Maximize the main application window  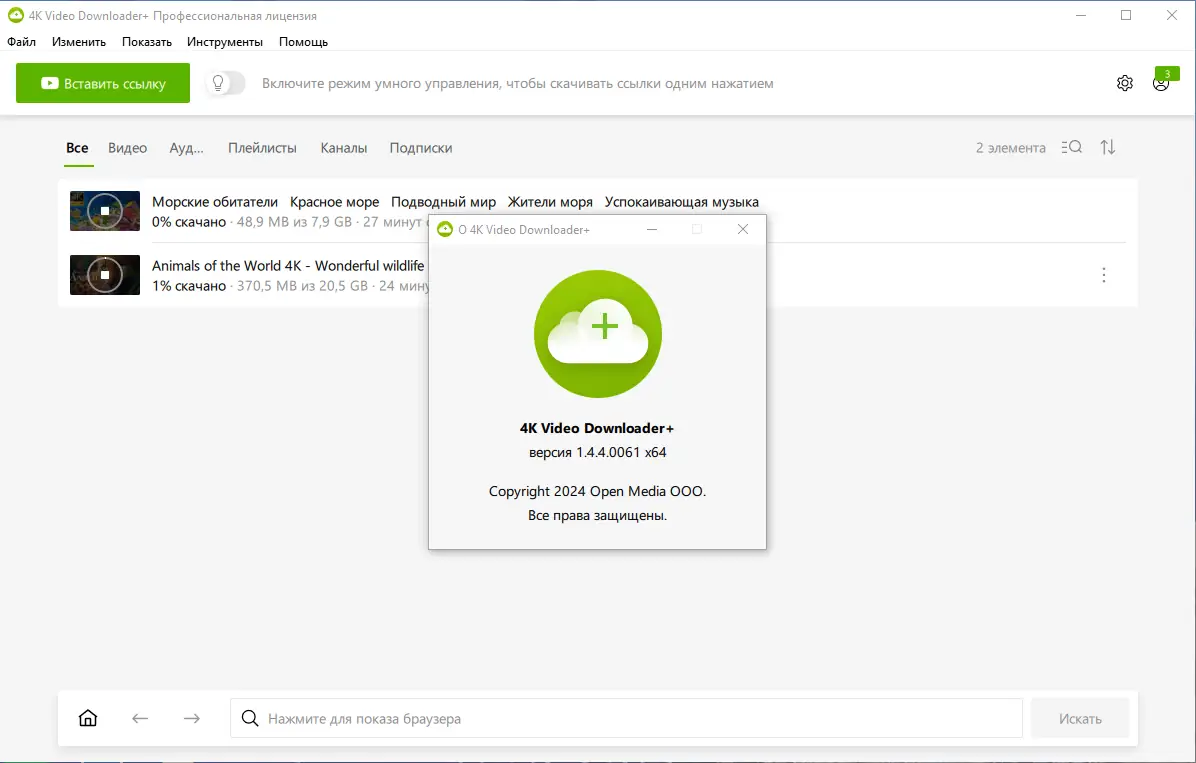tap(1126, 15)
